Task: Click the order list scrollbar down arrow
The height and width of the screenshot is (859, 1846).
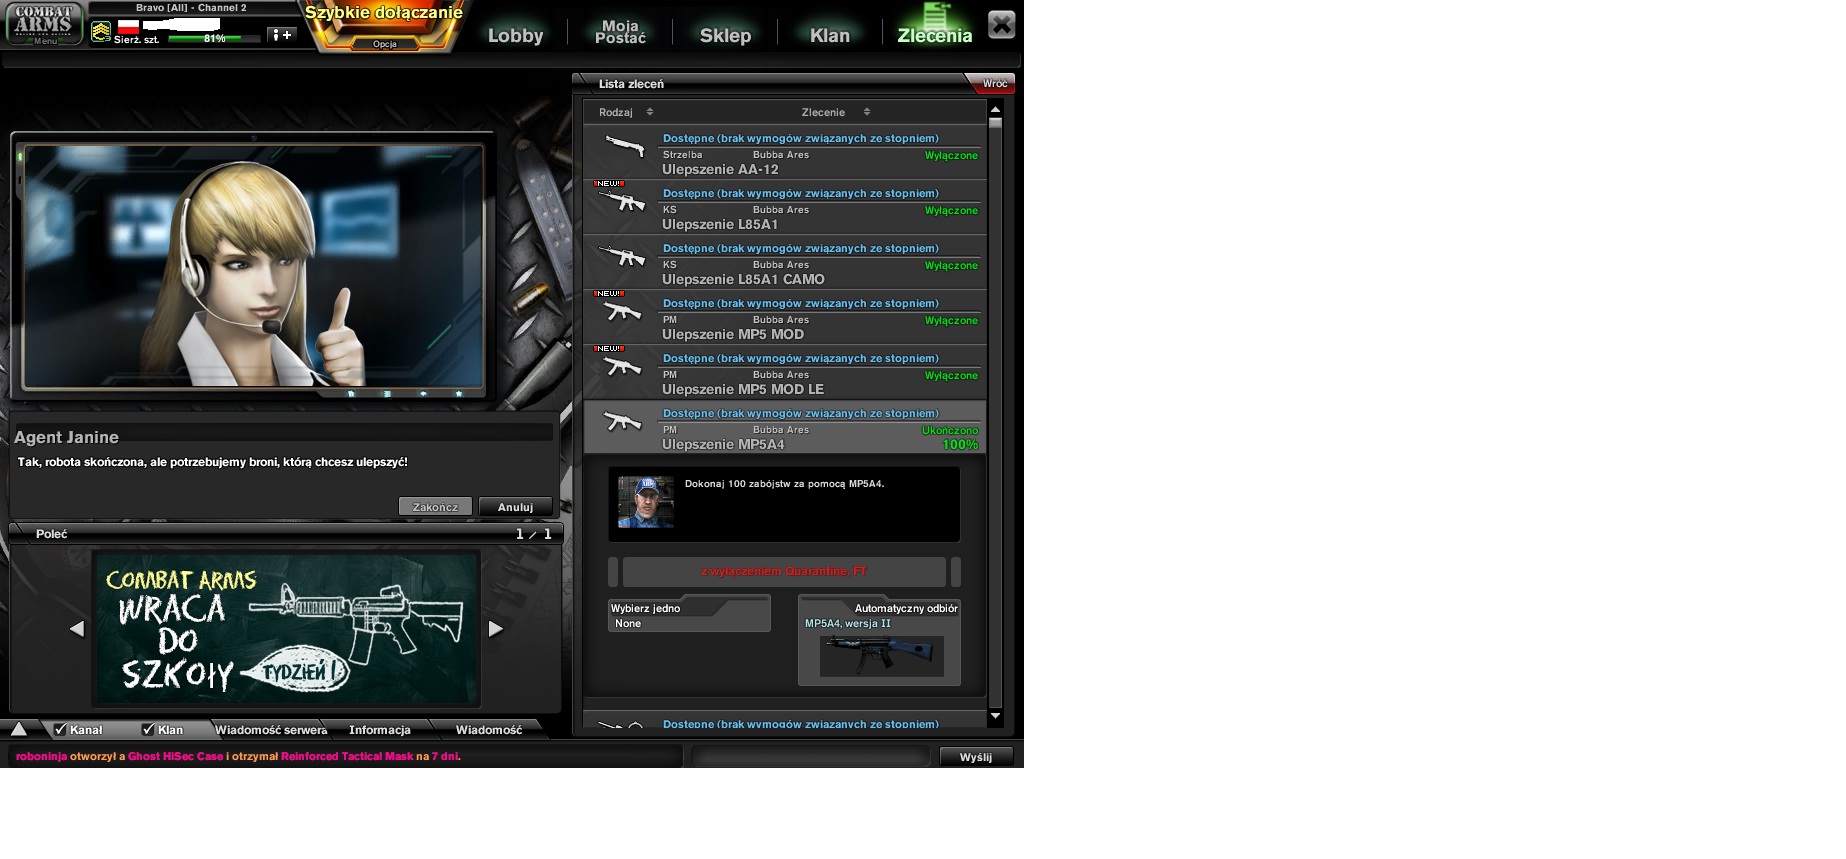Action: (x=995, y=715)
